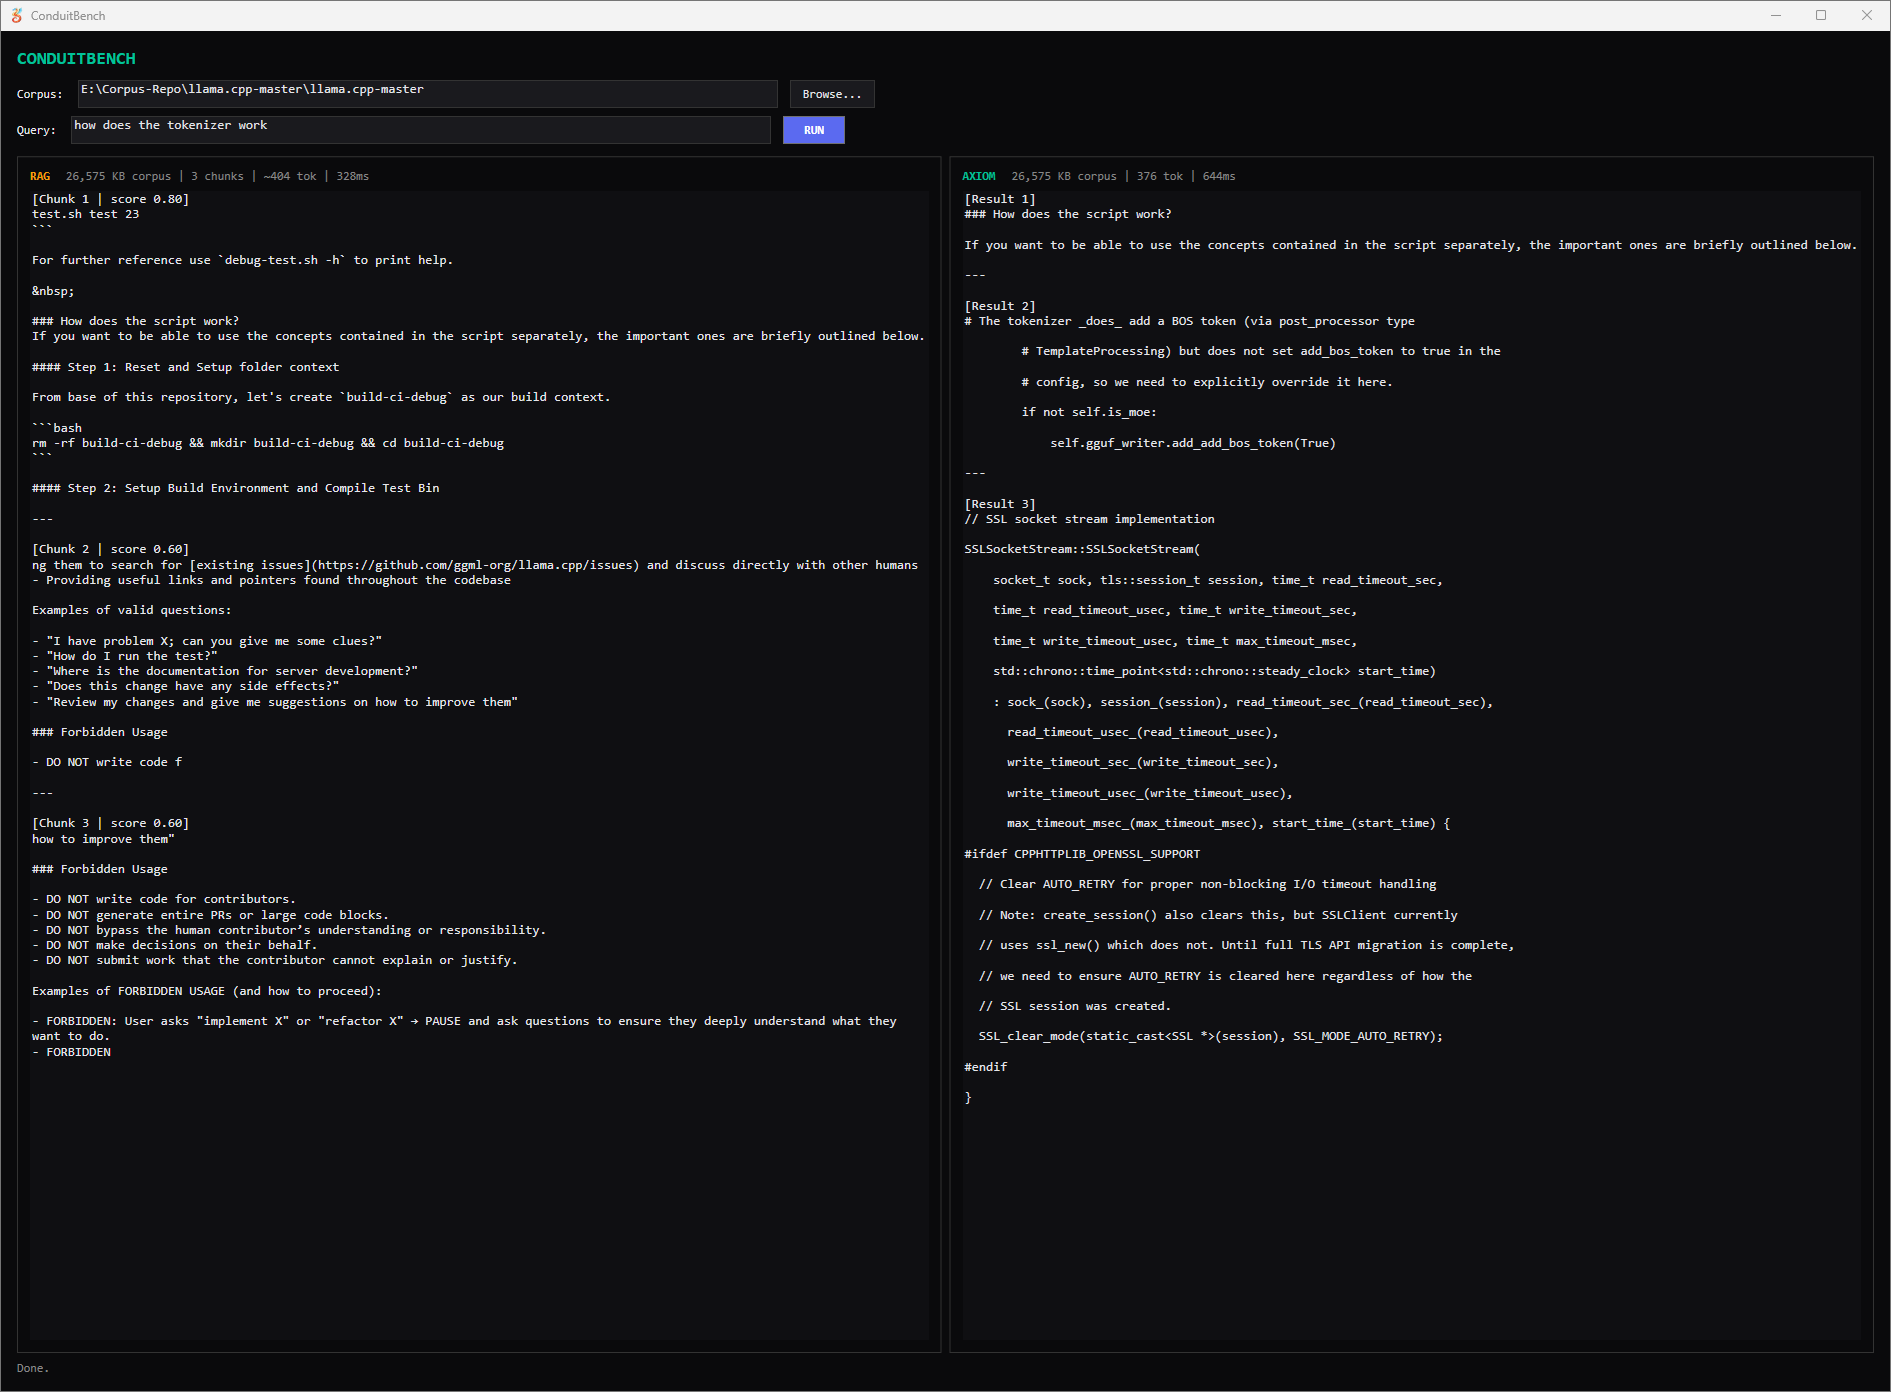This screenshot has height=1392, width=1891.
Task: Close the ConduitBench window
Action: click(1866, 15)
